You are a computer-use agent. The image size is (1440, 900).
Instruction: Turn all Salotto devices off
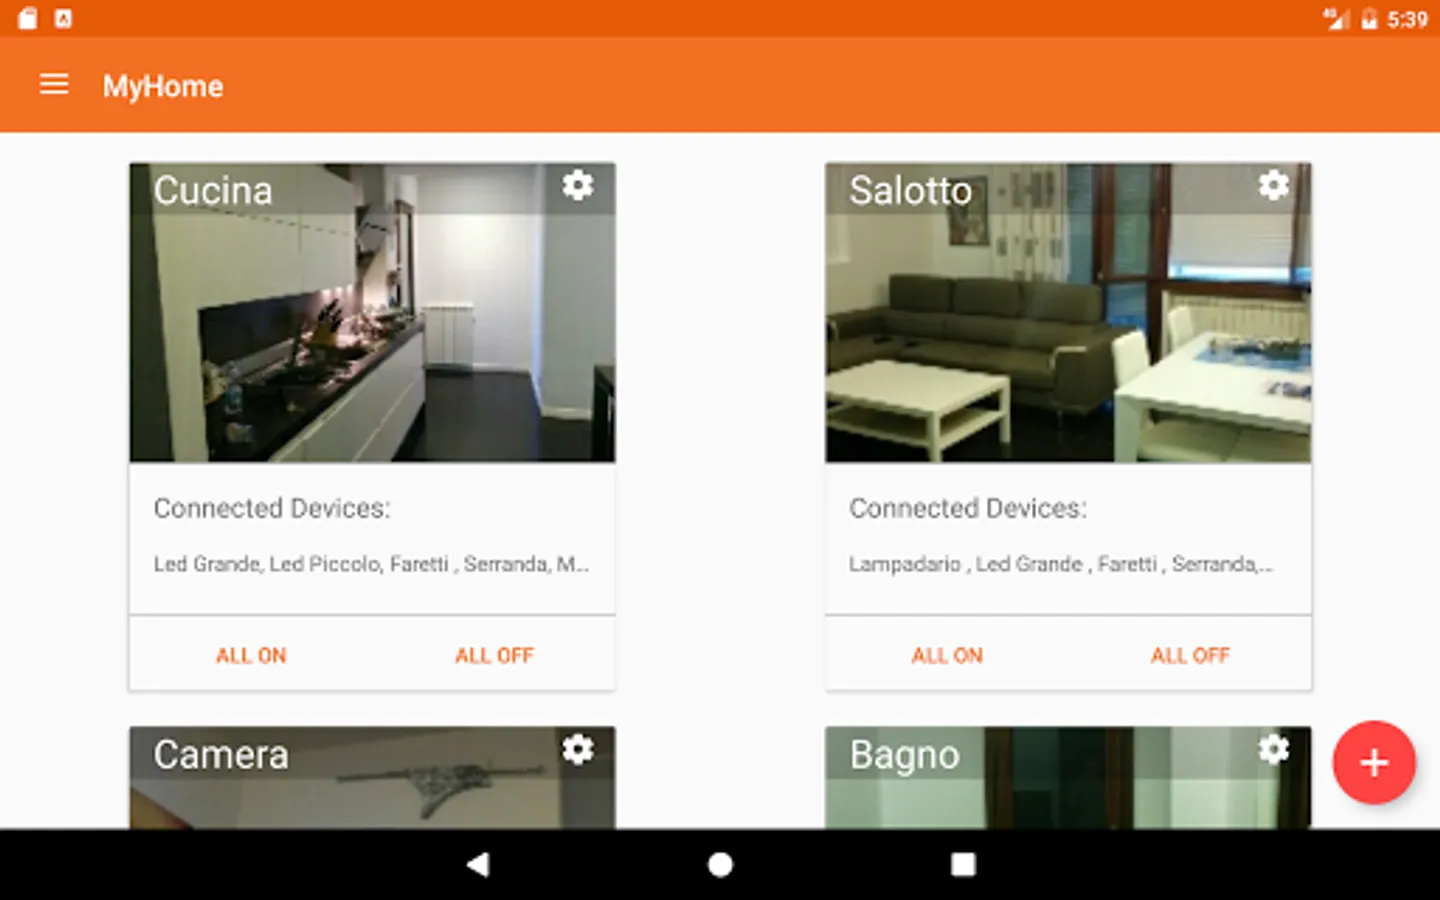[x=1190, y=656]
